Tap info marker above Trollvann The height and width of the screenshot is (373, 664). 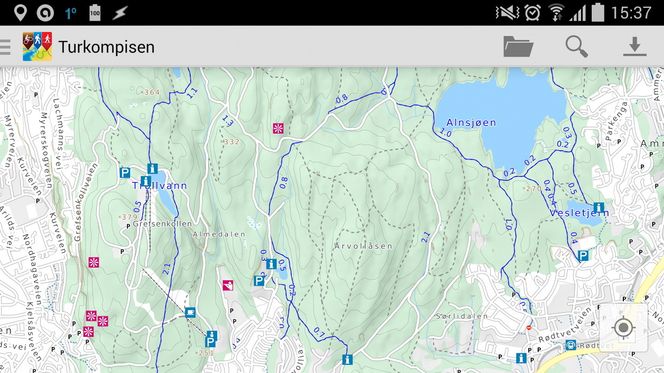coord(152,169)
